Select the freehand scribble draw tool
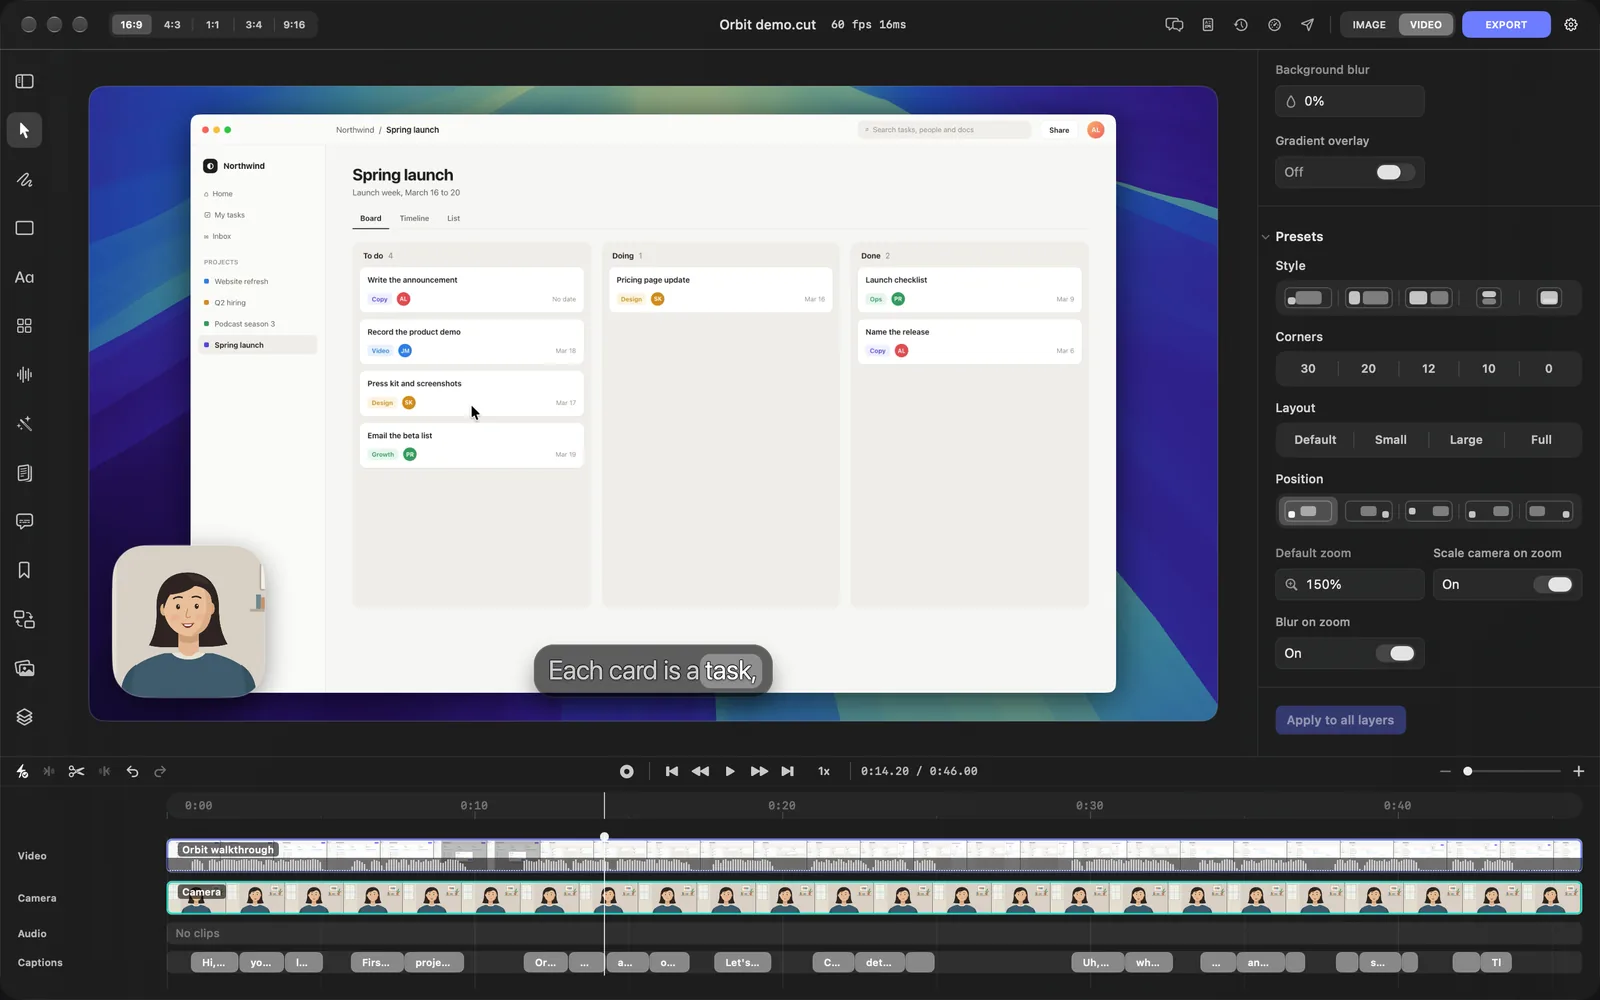Image resolution: width=1600 pixels, height=1000 pixels. click(x=25, y=180)
